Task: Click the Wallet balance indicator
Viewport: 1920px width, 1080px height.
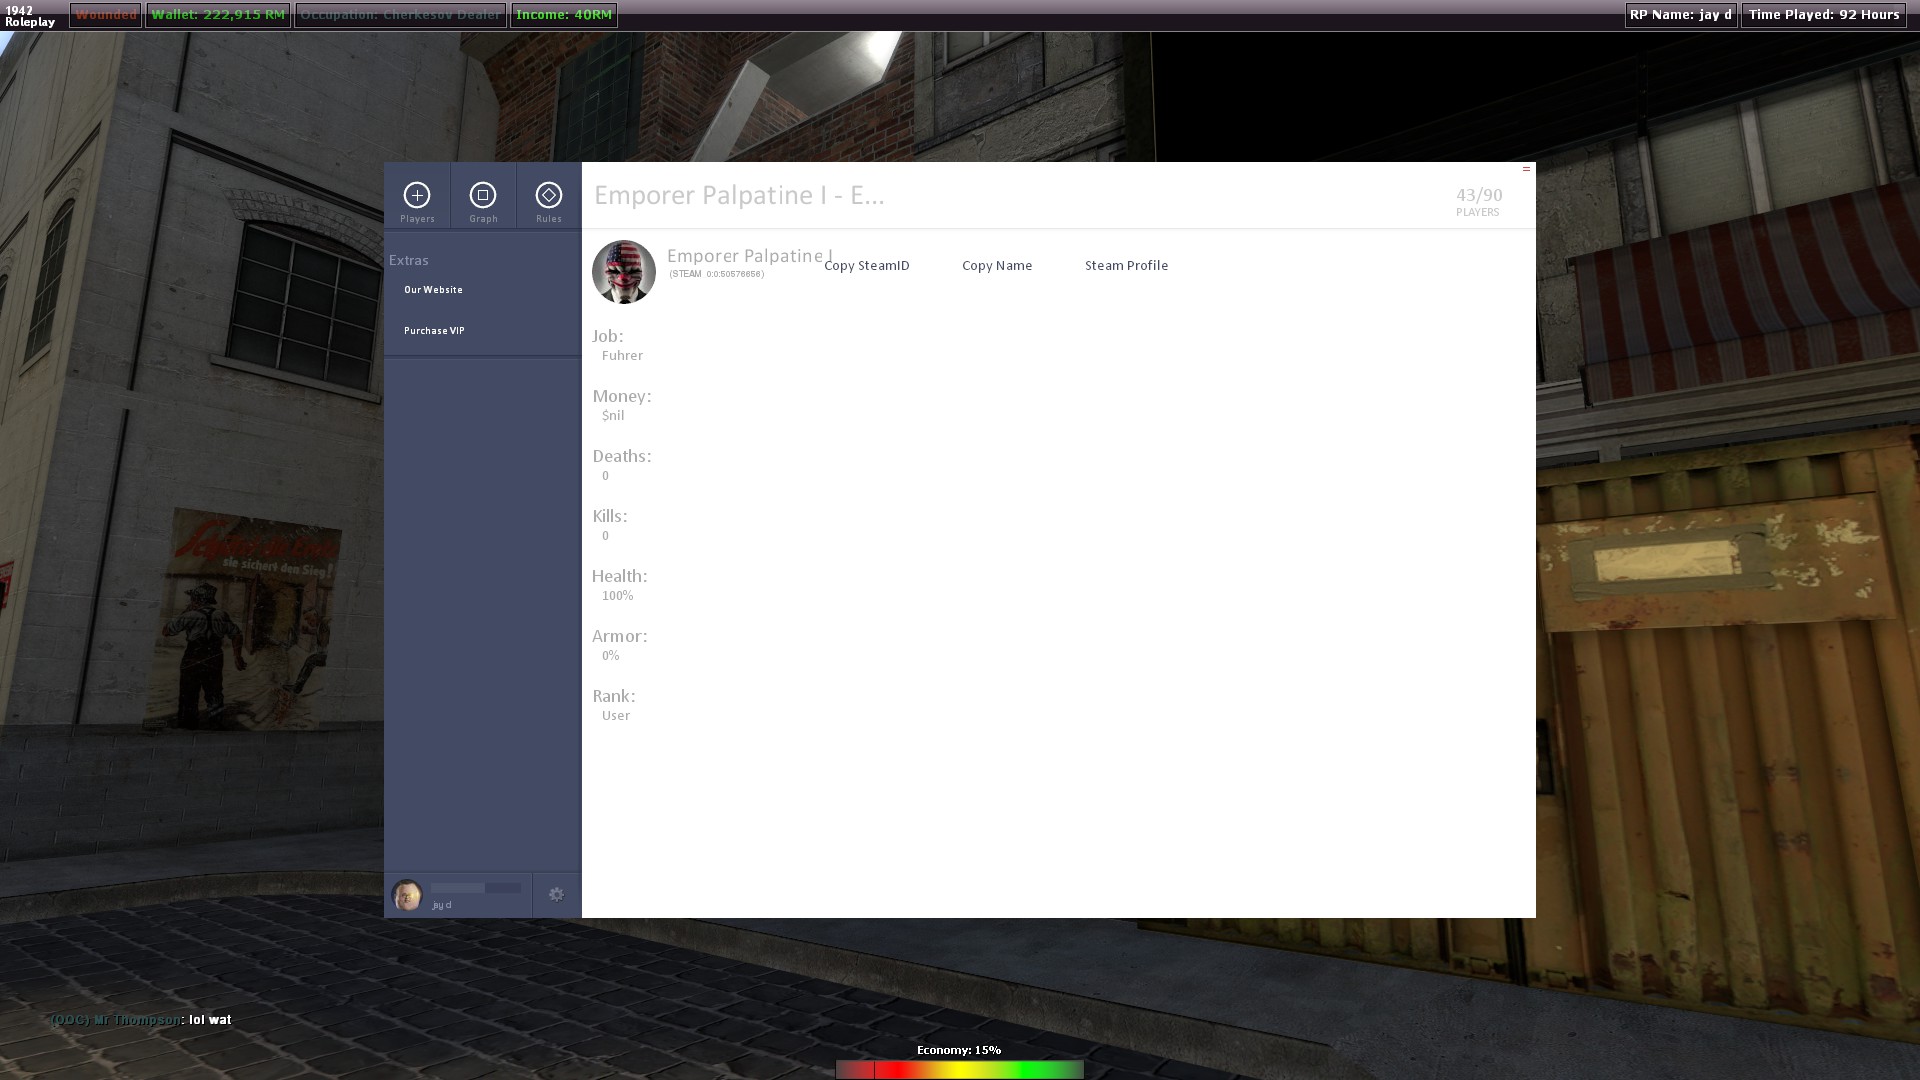Action: coord(218,15)
